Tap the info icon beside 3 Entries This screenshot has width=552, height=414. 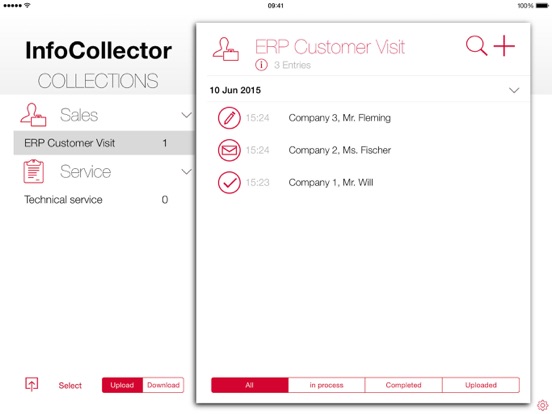coord(261,65)
